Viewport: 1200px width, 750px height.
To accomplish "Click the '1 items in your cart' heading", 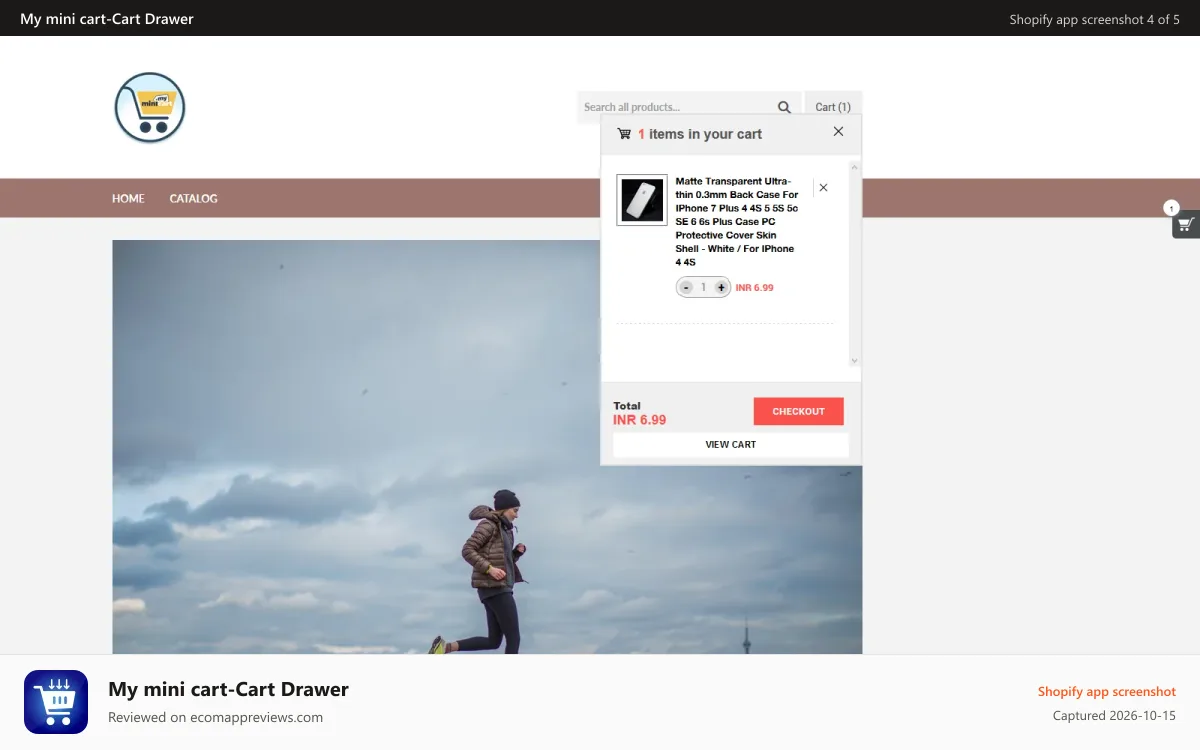I will 700,134.
